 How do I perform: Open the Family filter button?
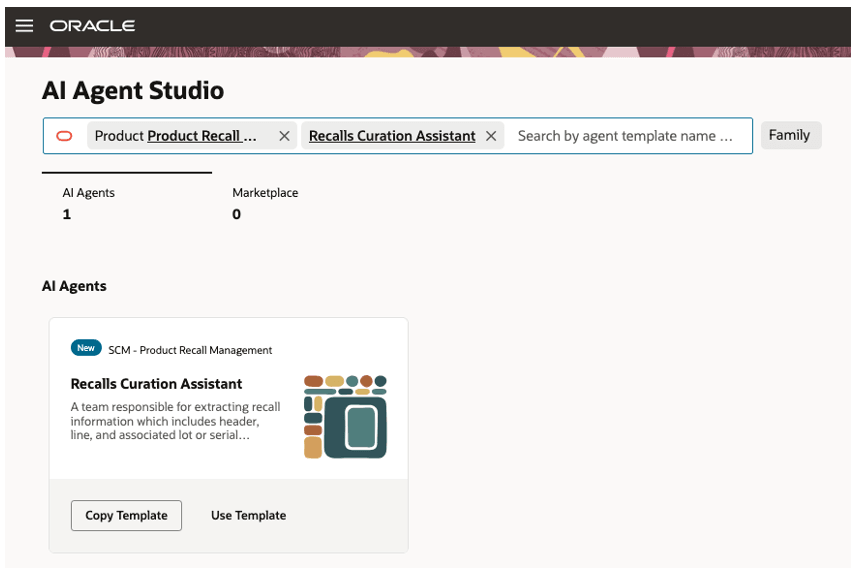pos(791,135)
